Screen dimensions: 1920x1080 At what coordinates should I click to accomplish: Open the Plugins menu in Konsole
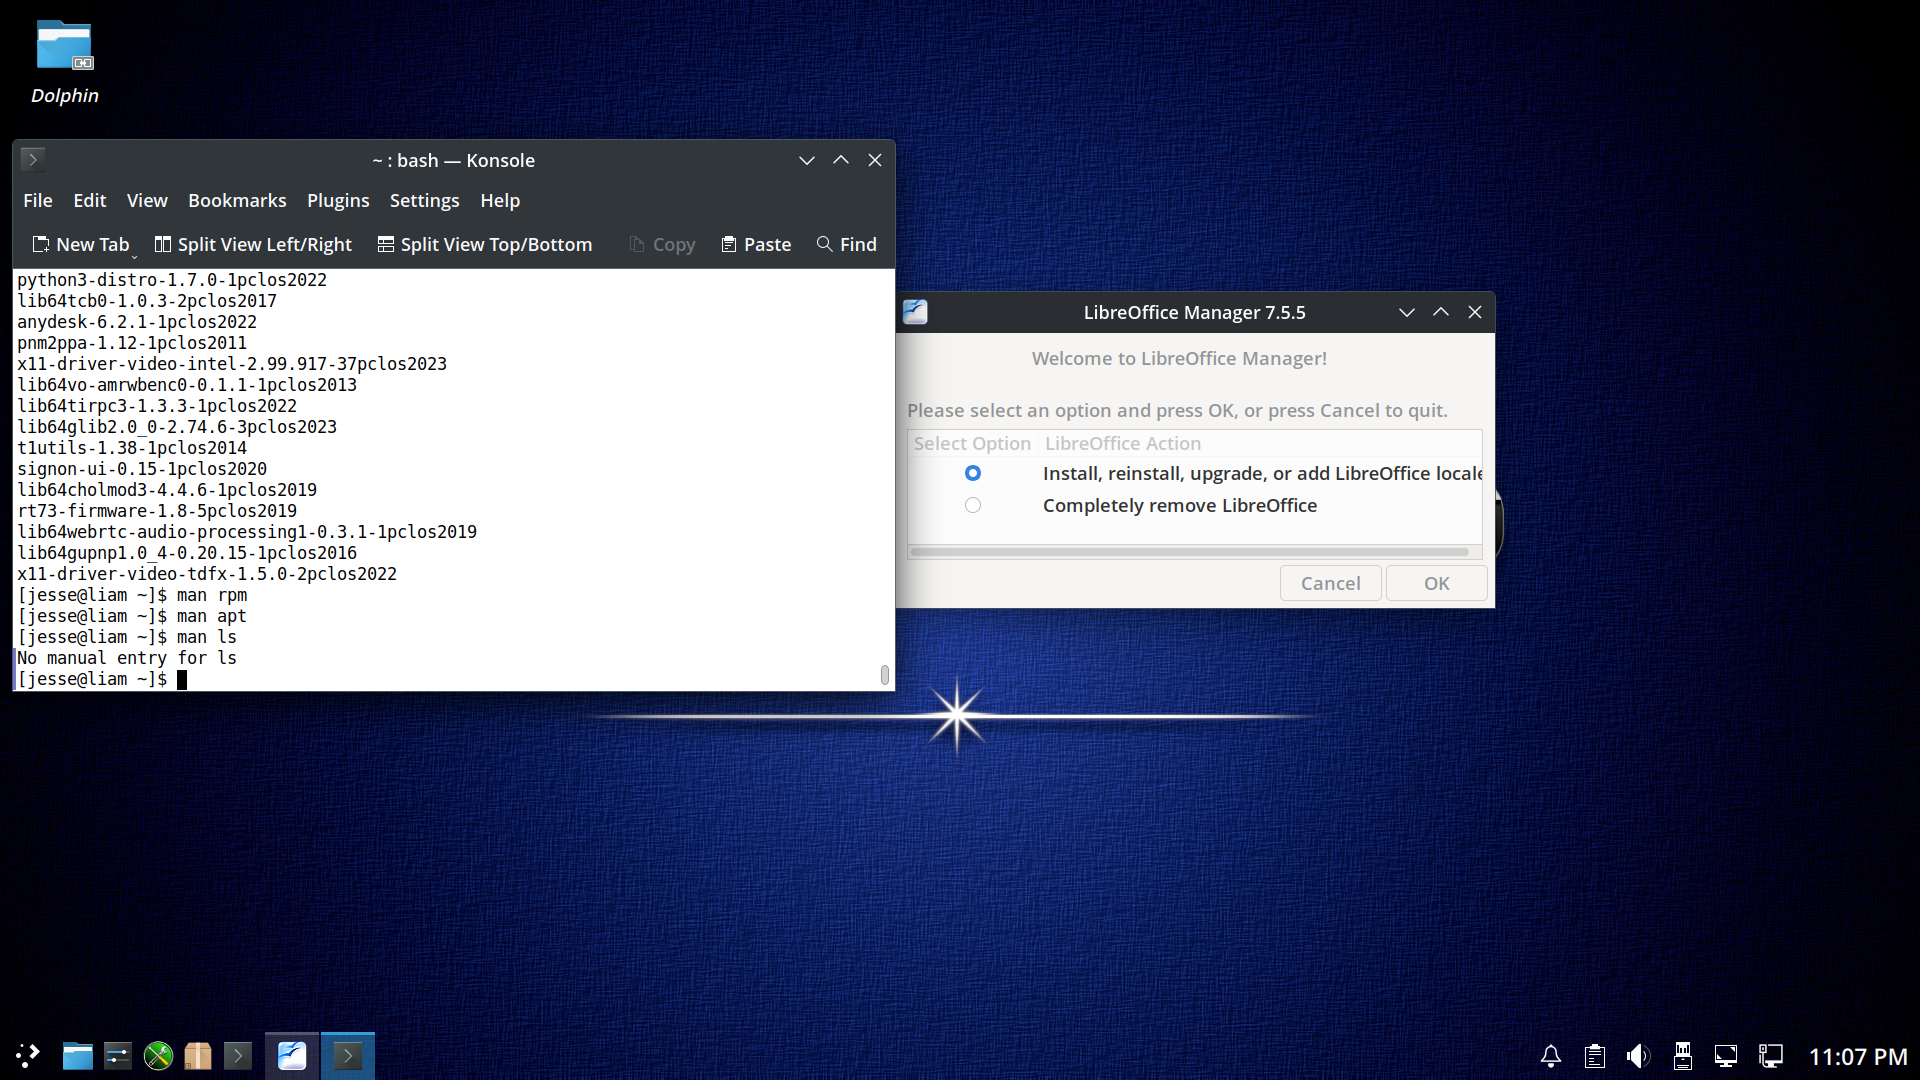coord(338,200)
